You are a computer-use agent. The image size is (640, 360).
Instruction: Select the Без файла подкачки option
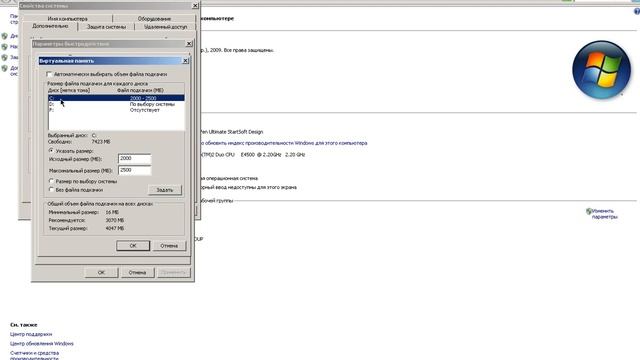[x=51, y=189]
